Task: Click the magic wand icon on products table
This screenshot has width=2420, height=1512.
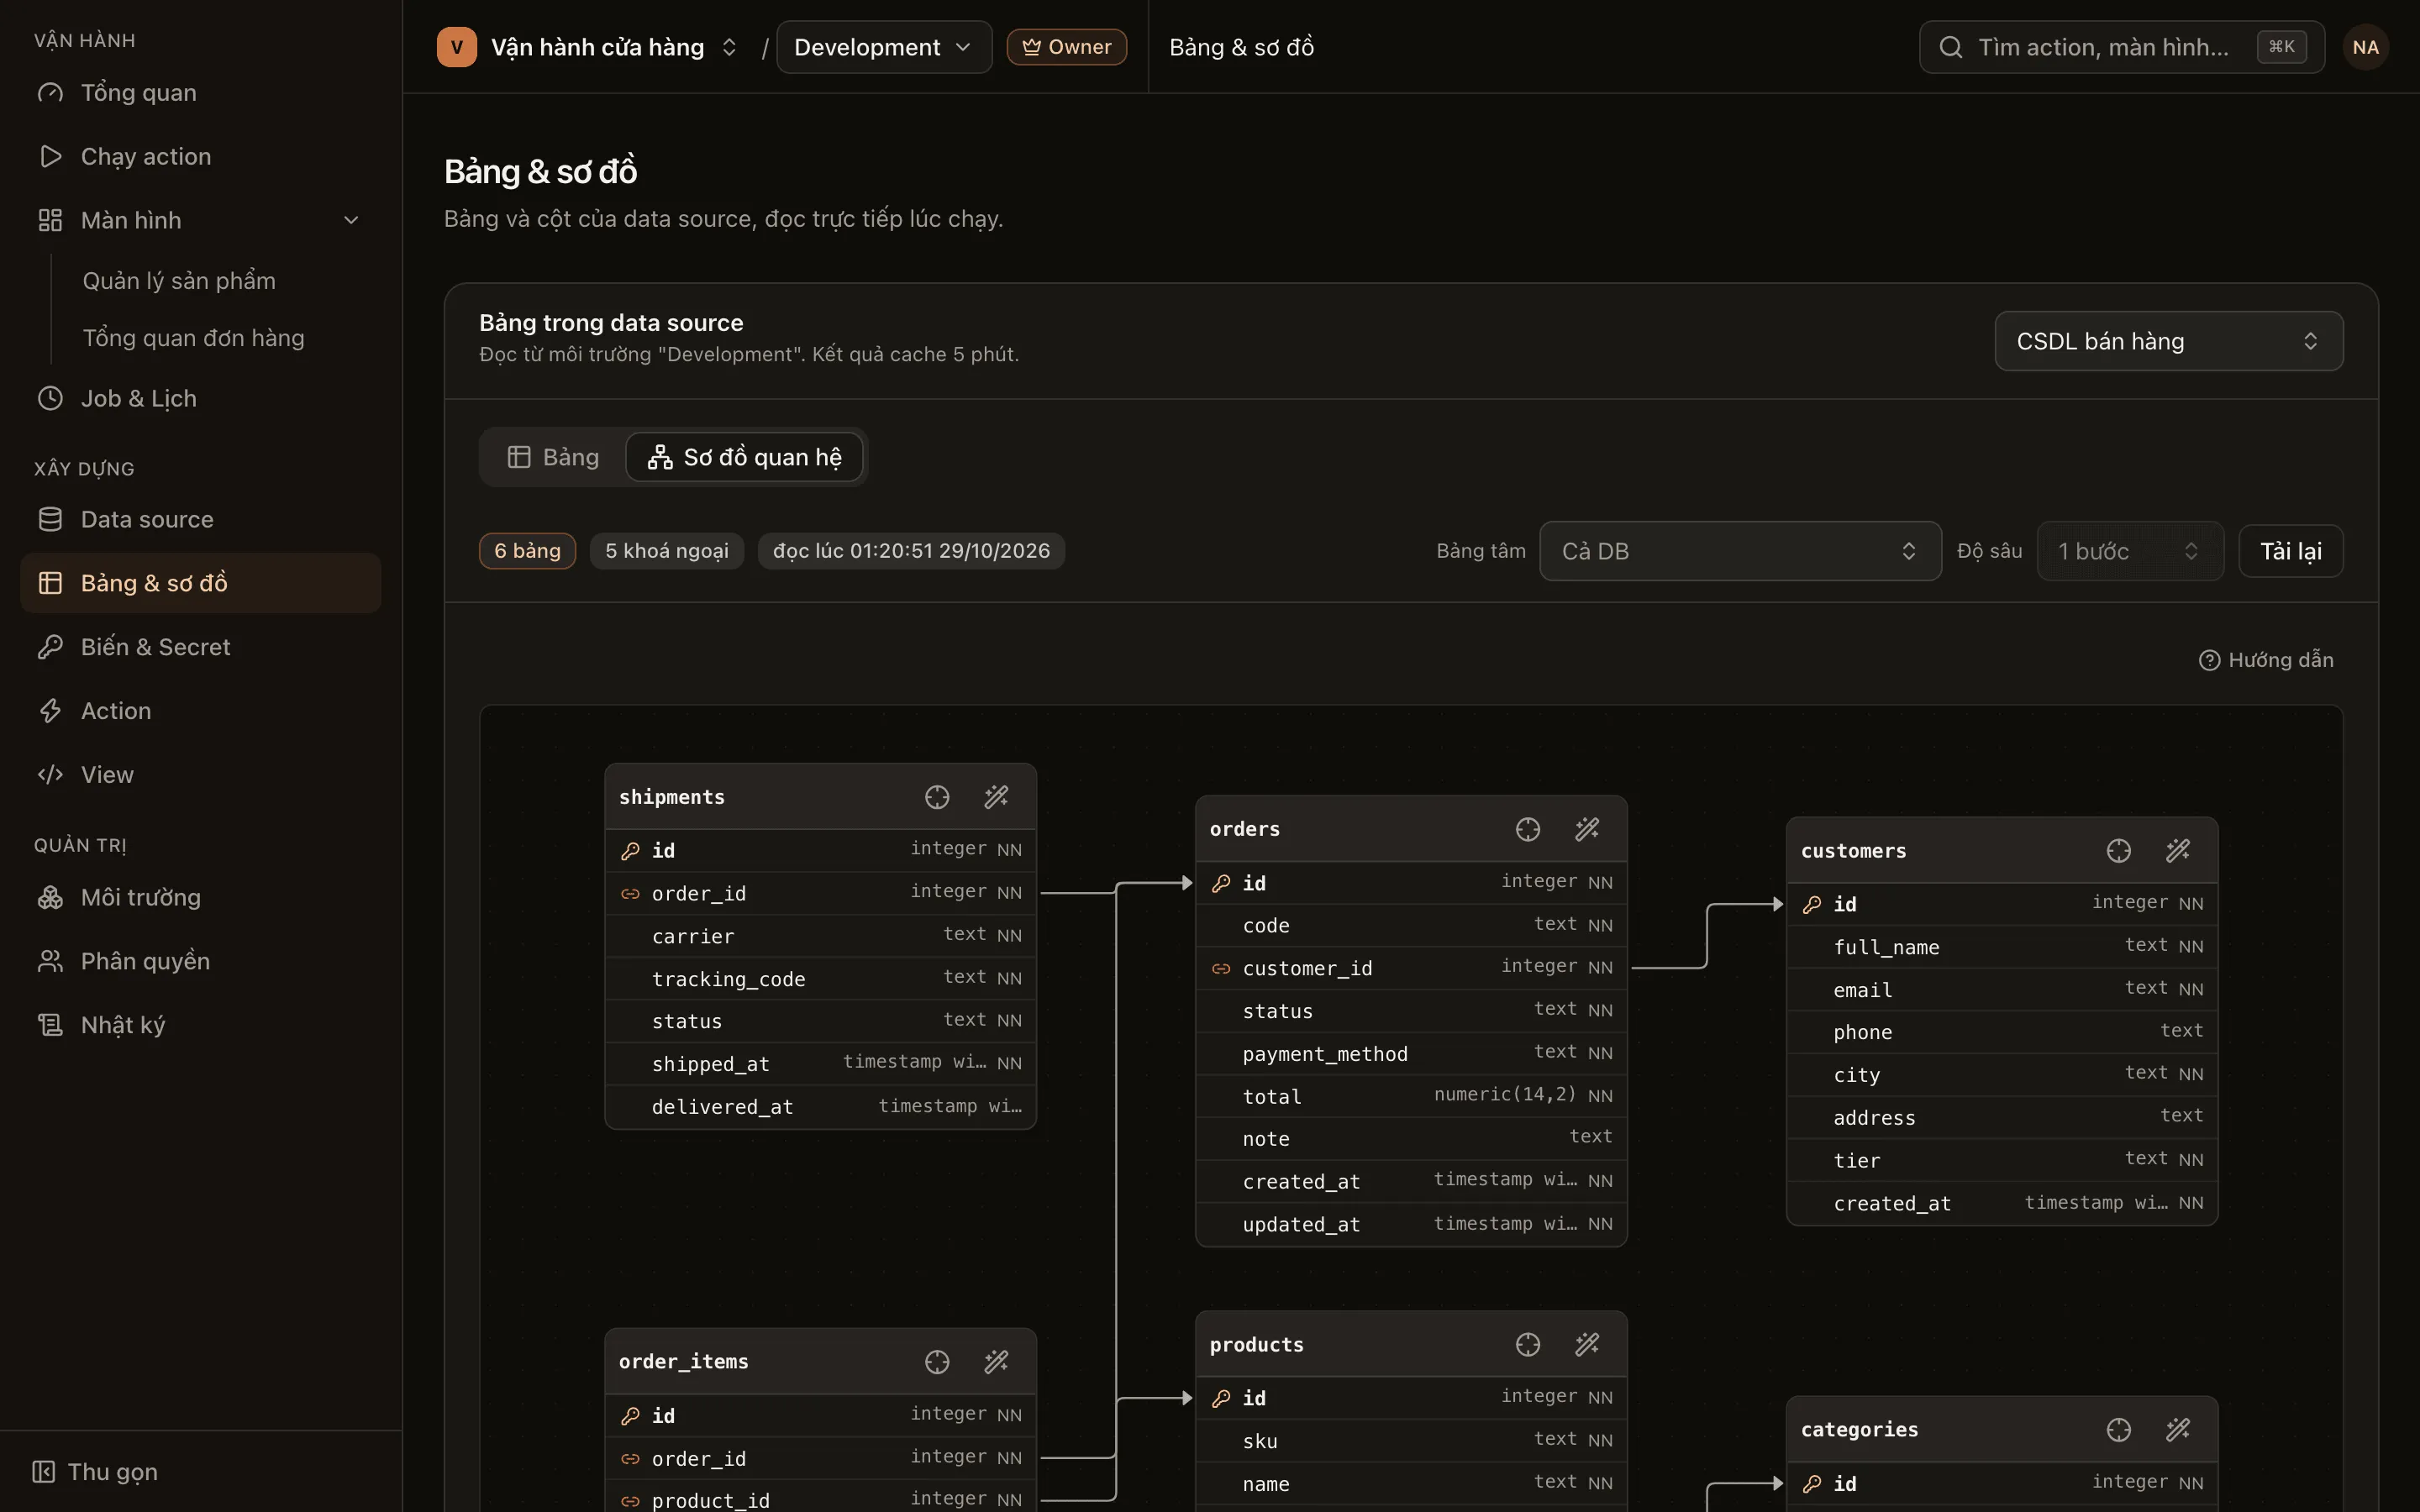Action: click(1587, 1345)
